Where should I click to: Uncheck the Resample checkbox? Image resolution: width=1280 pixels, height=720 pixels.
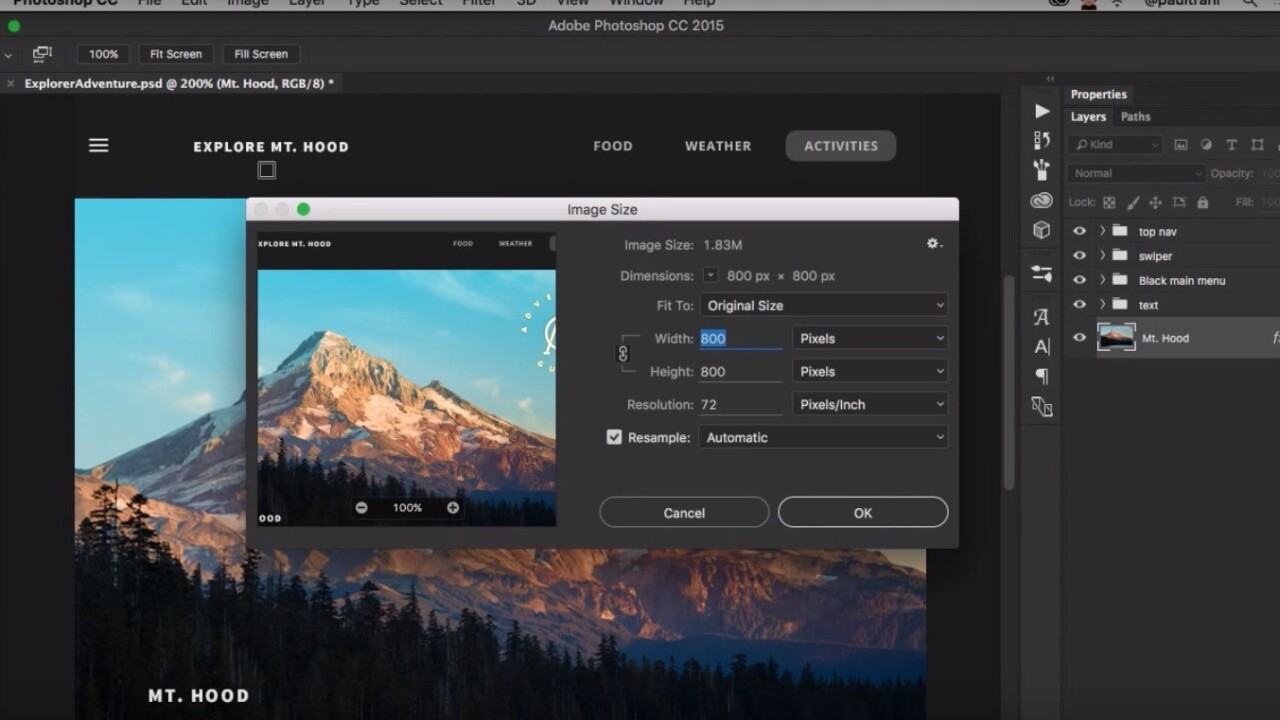click(x=614, y=437)
